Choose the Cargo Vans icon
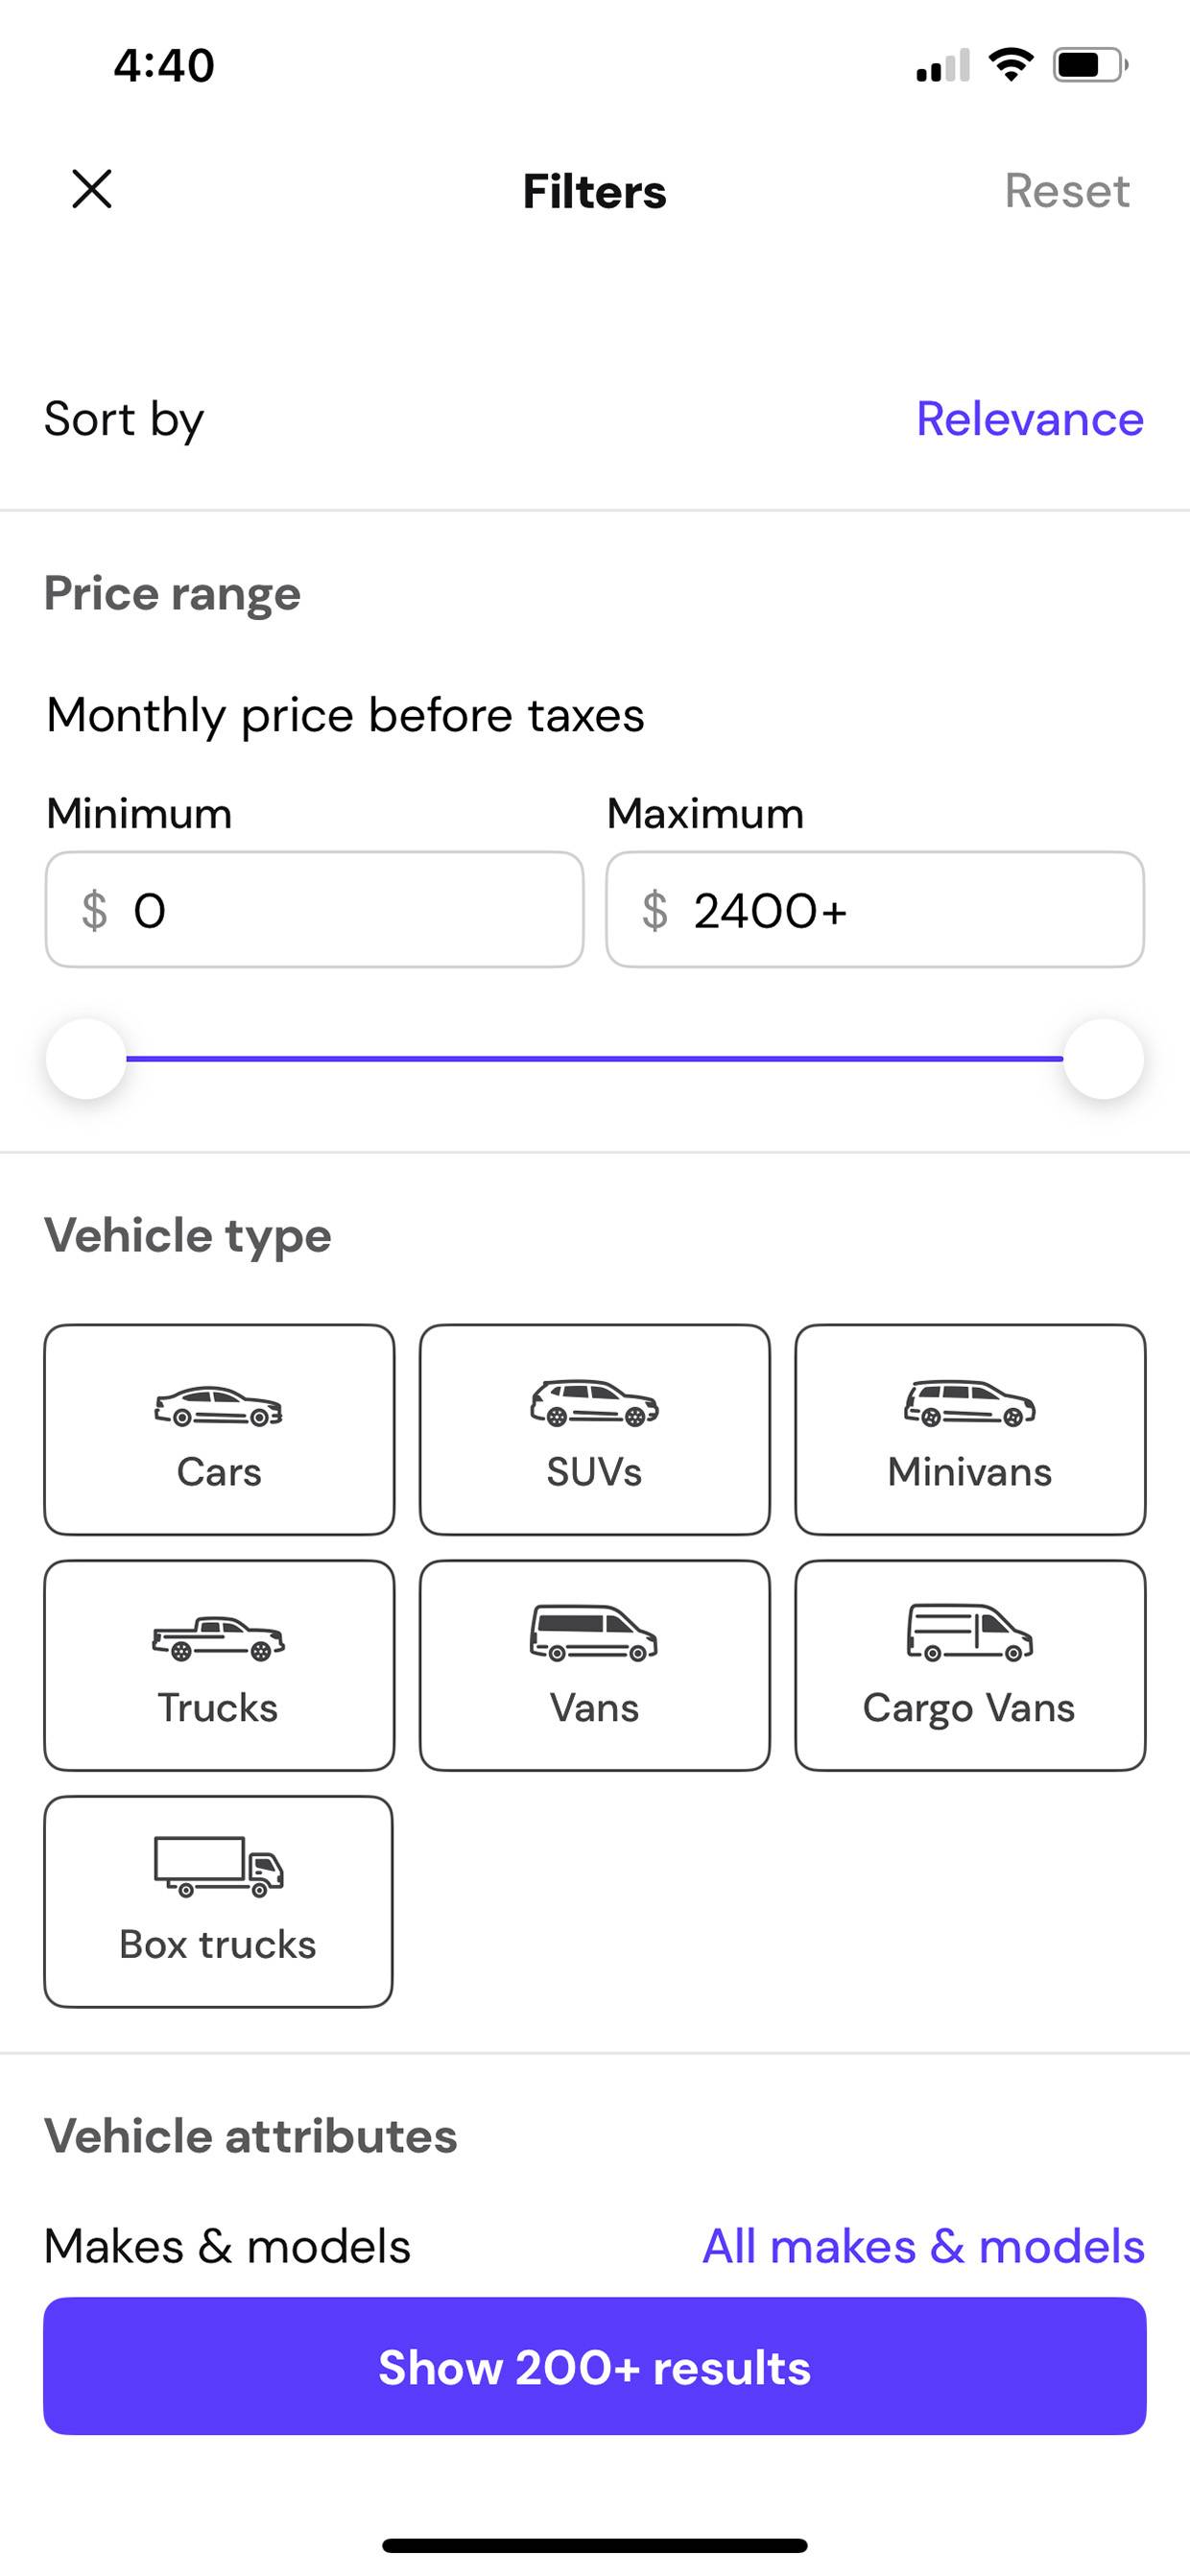 coord(969,1633)
